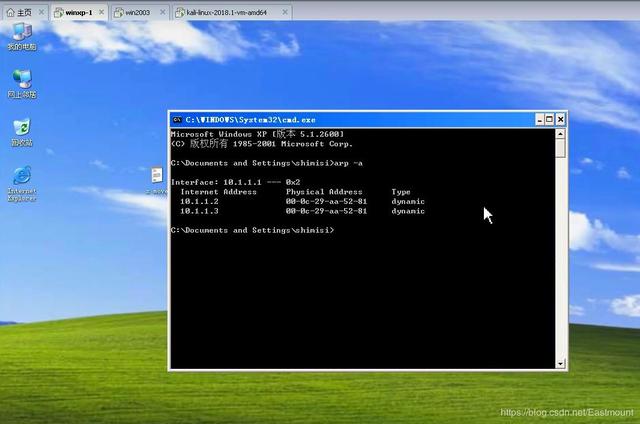This screenshot has width=640, height=424.
Task: Close the cmd.exe window
Action: [560, 120]
